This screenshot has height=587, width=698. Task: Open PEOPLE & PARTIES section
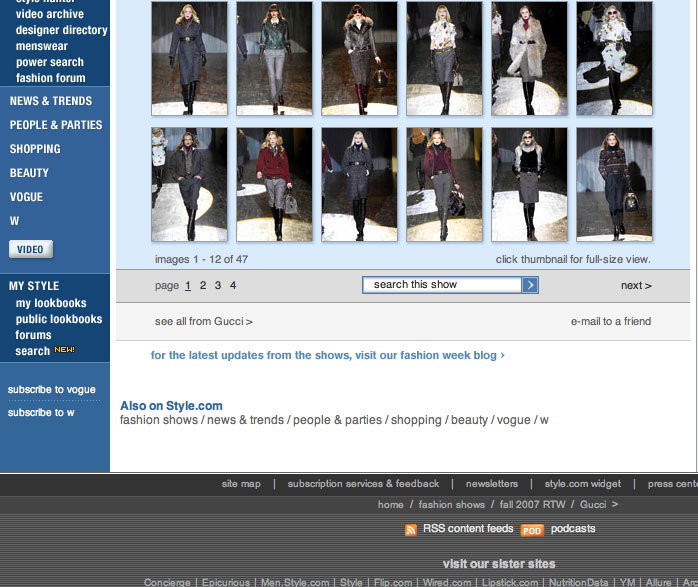(56, 125)
